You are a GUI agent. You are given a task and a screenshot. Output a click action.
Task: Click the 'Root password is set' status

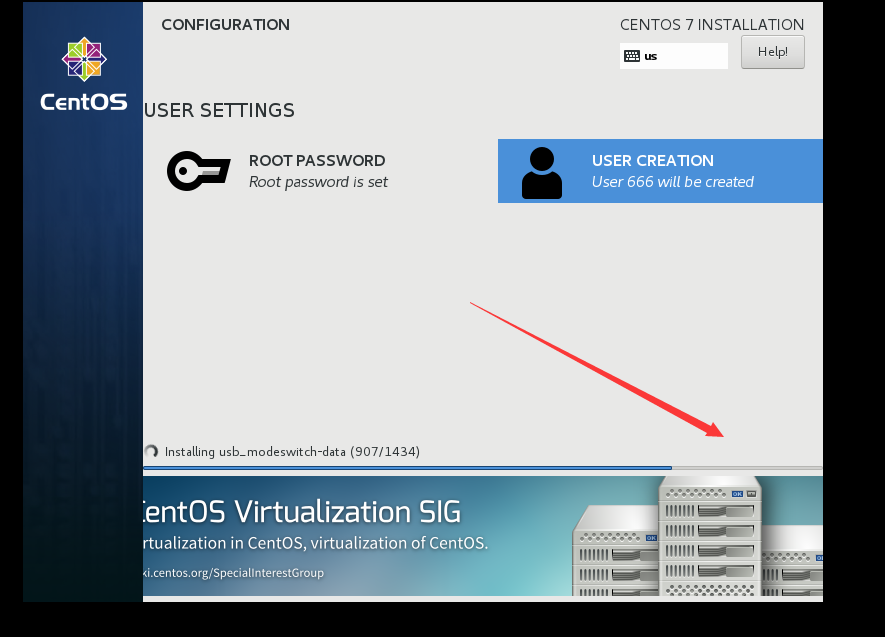pyautogui.click(x=318, y=182)
